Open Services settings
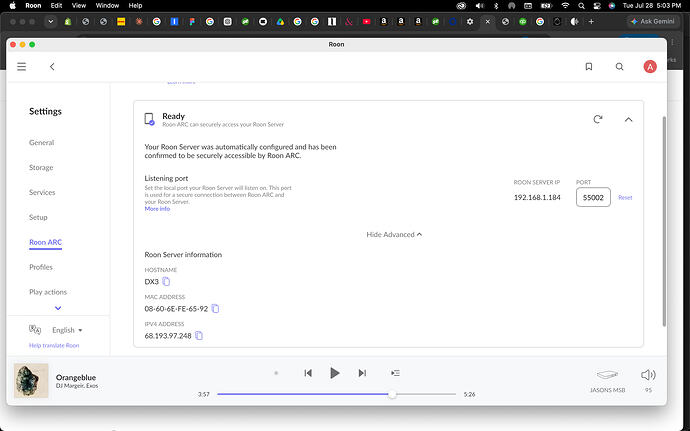Screen dimensions: 690x431 42,192
